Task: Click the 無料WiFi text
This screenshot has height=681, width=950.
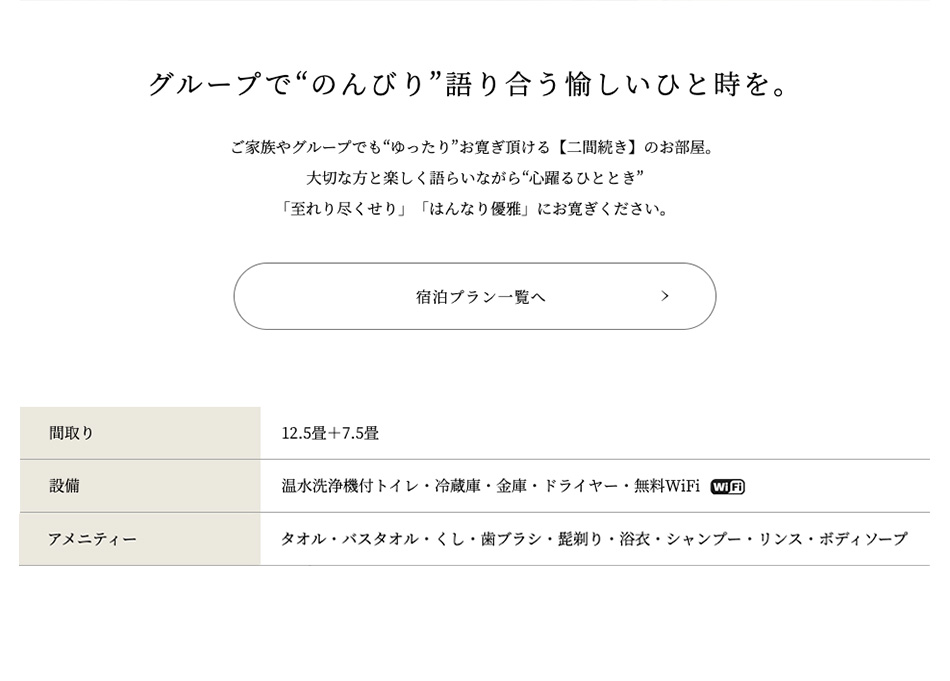Action: [x=666, y=486]
